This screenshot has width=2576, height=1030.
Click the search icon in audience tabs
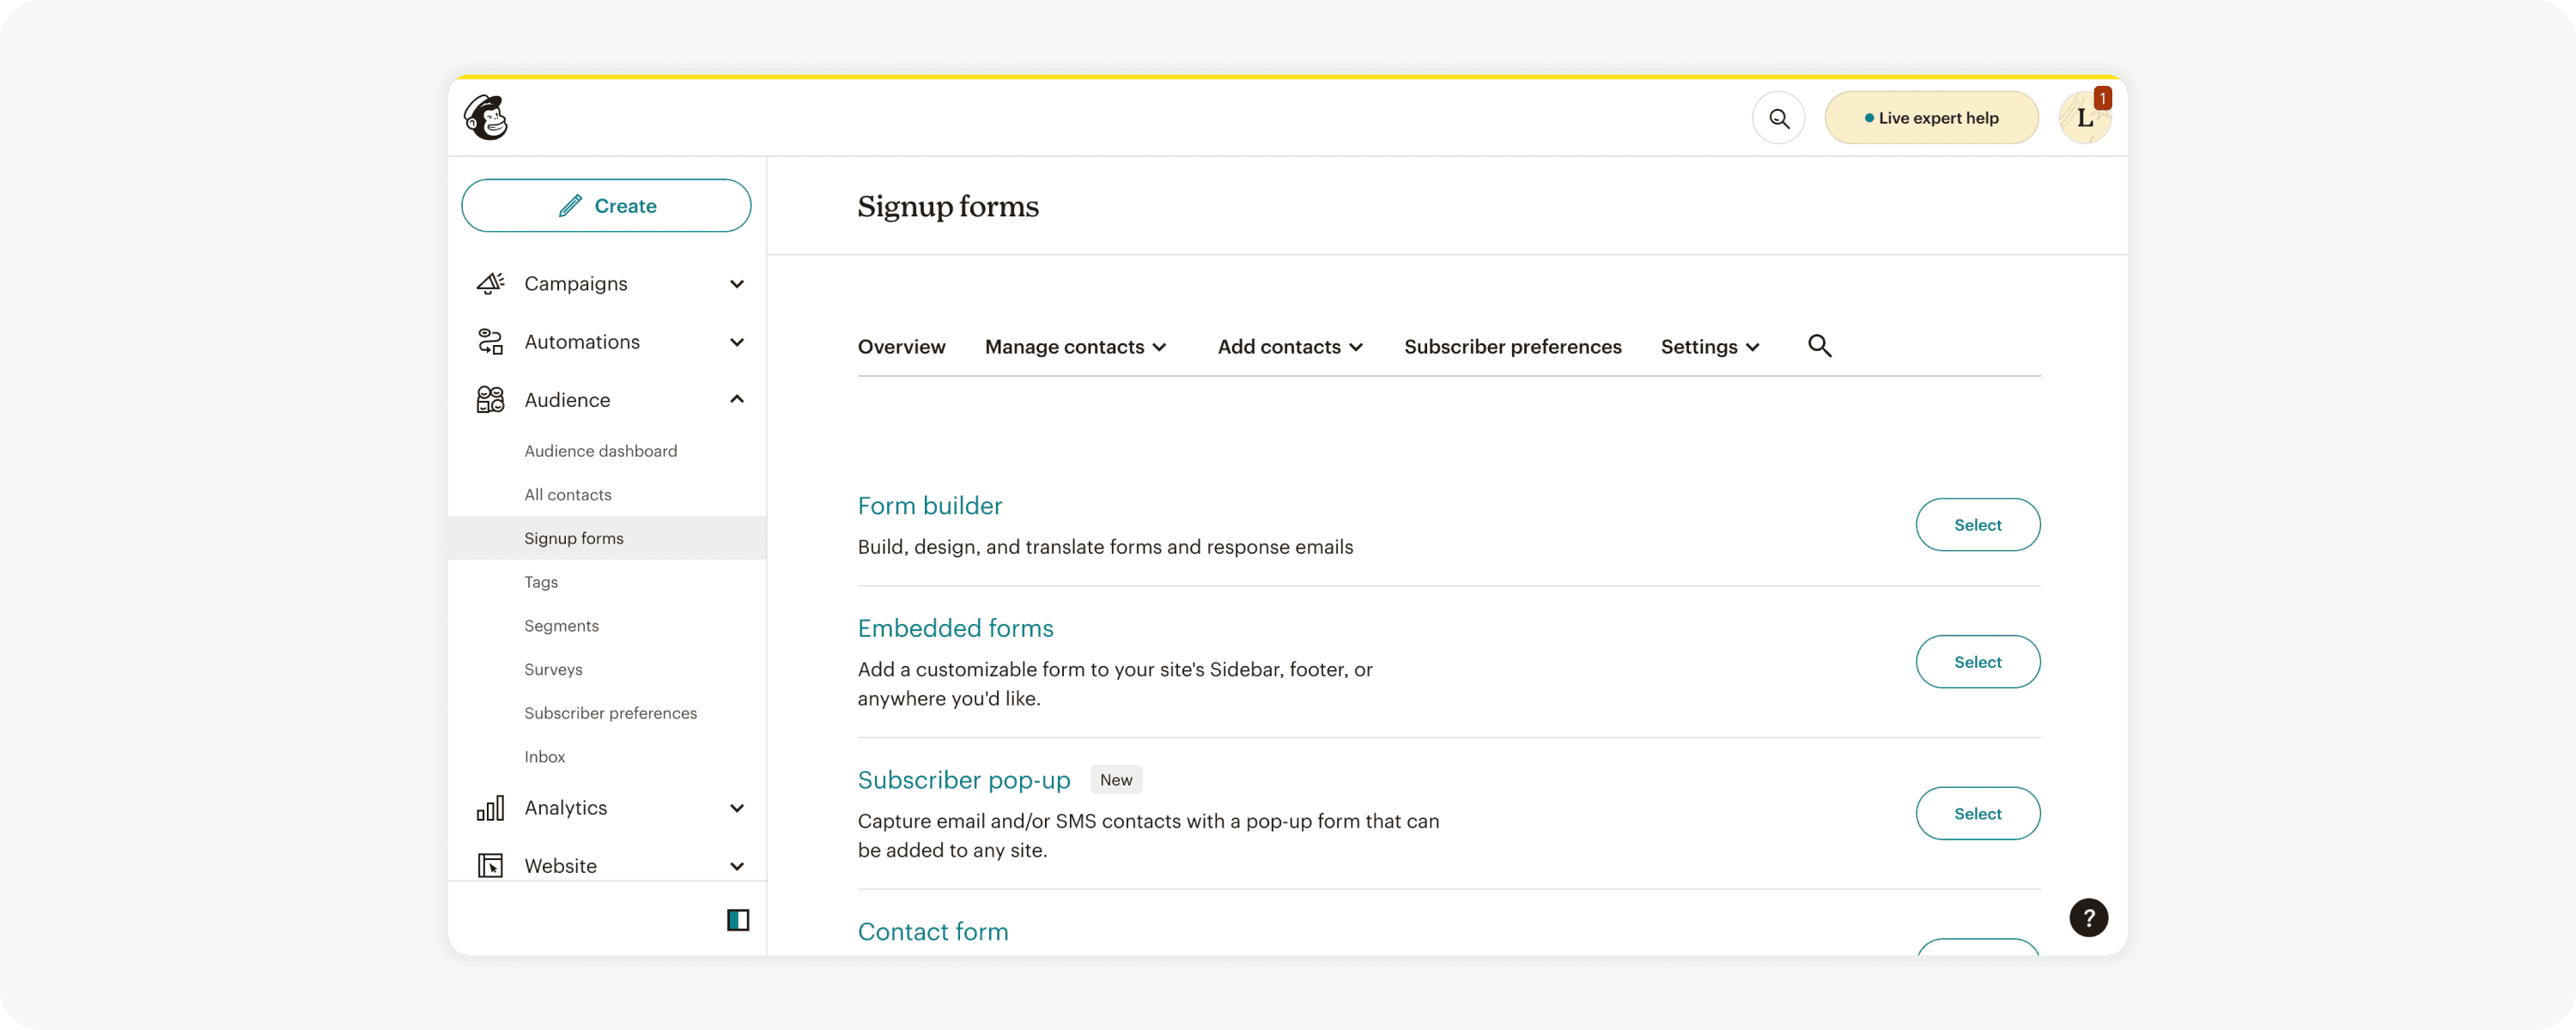tap(1819, 346)
